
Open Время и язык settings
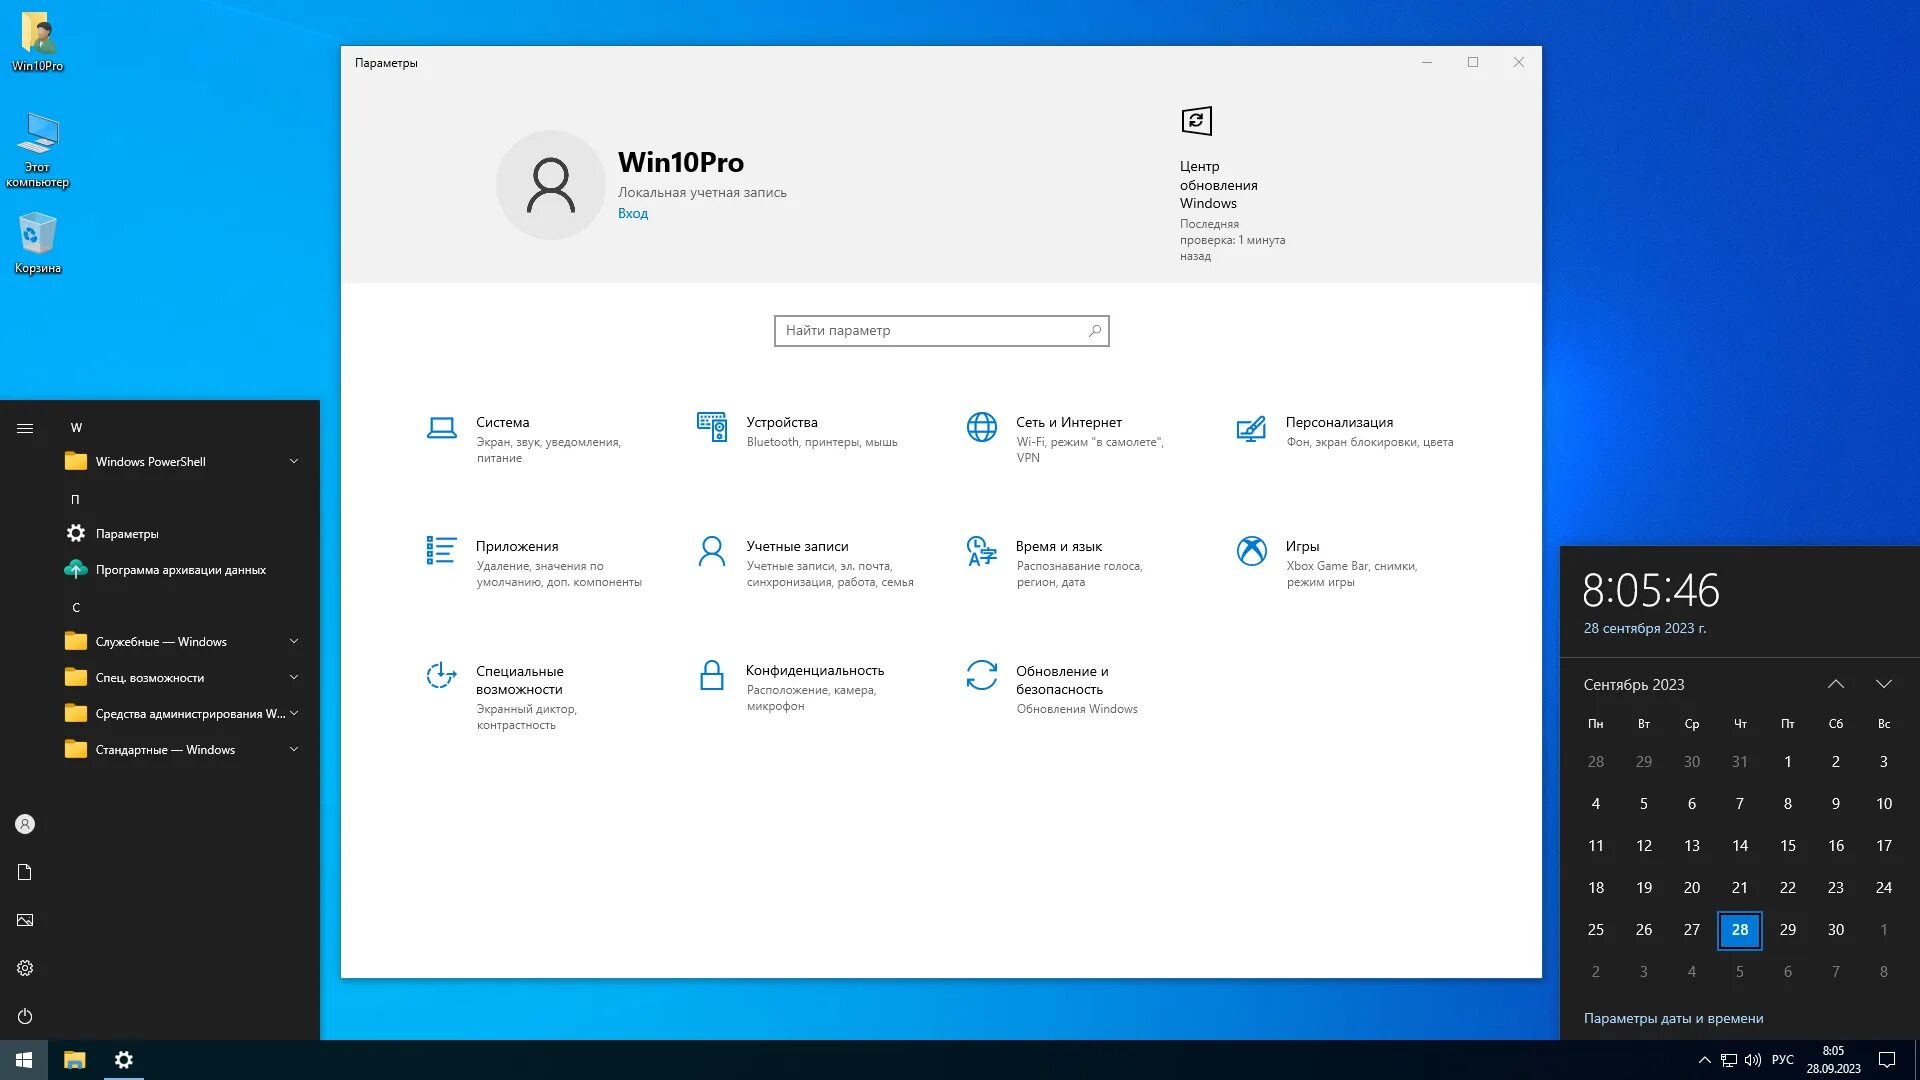[1058, 547]
